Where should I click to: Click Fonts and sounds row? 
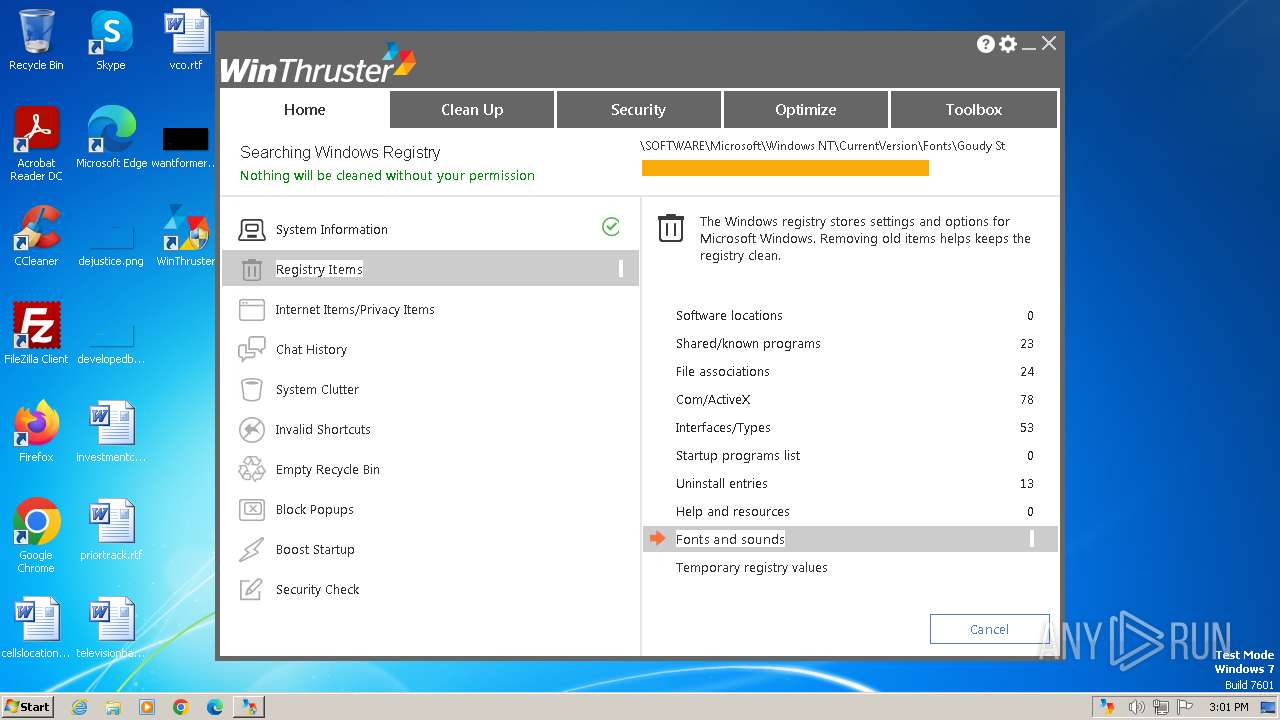click(850, 539)
